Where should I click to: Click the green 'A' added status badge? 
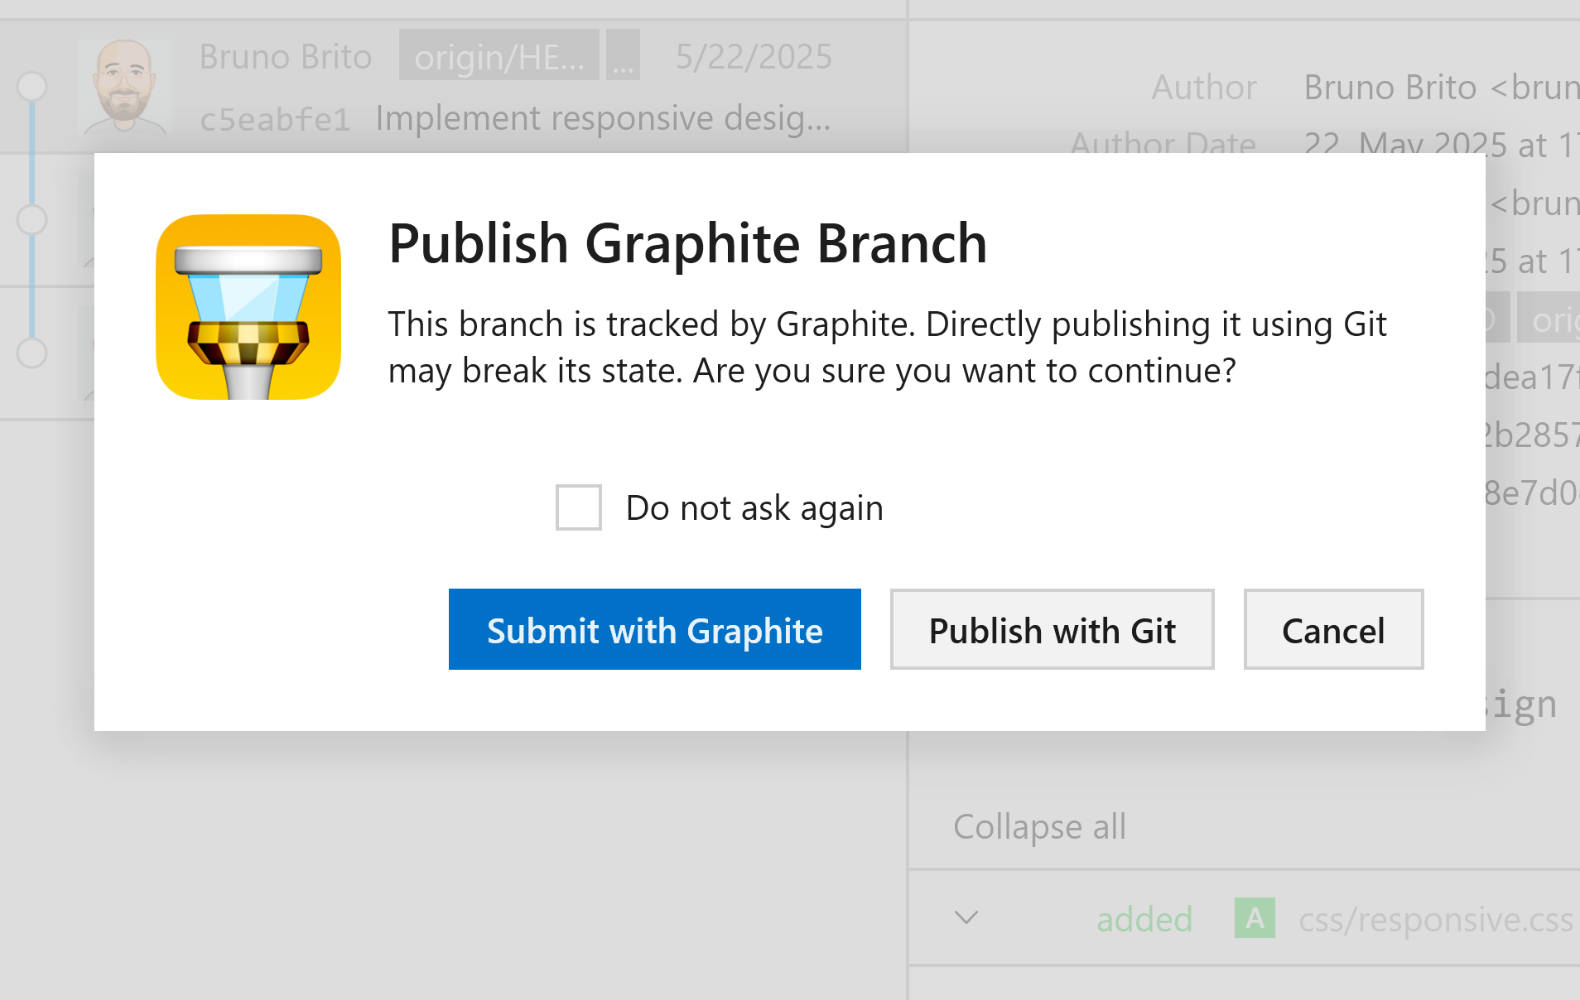pyautogui.click(x=1254, y=918)
